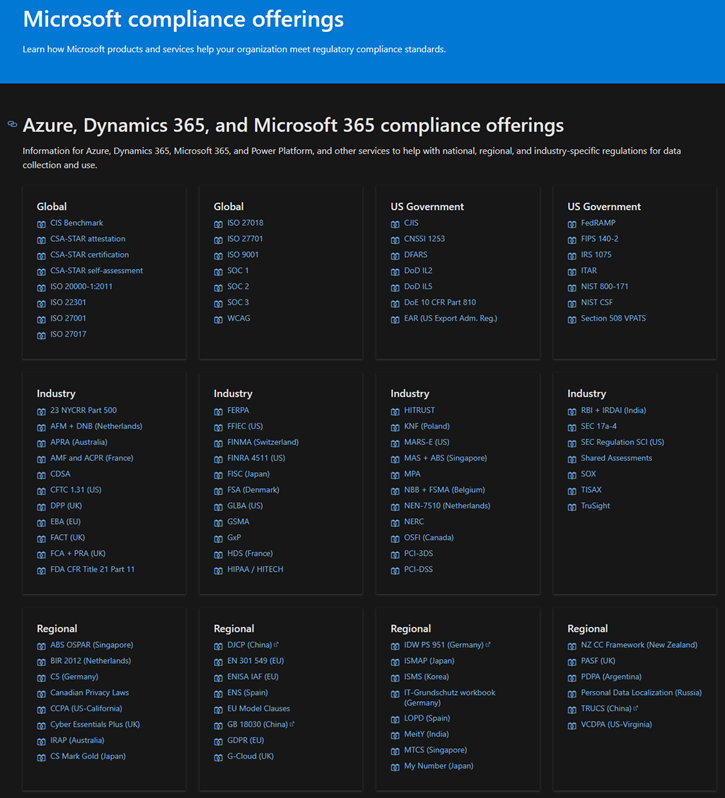Open AFM + DNB (Netherlands) link

(x=96, y=426)
